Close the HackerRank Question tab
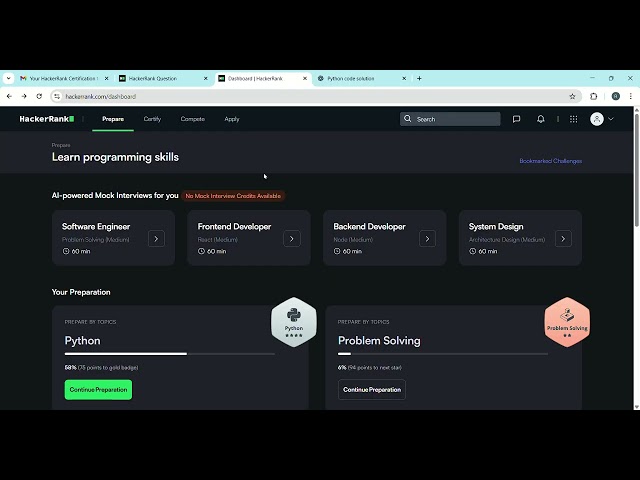This screenshot has height=480, width=640. coord(206,78)
